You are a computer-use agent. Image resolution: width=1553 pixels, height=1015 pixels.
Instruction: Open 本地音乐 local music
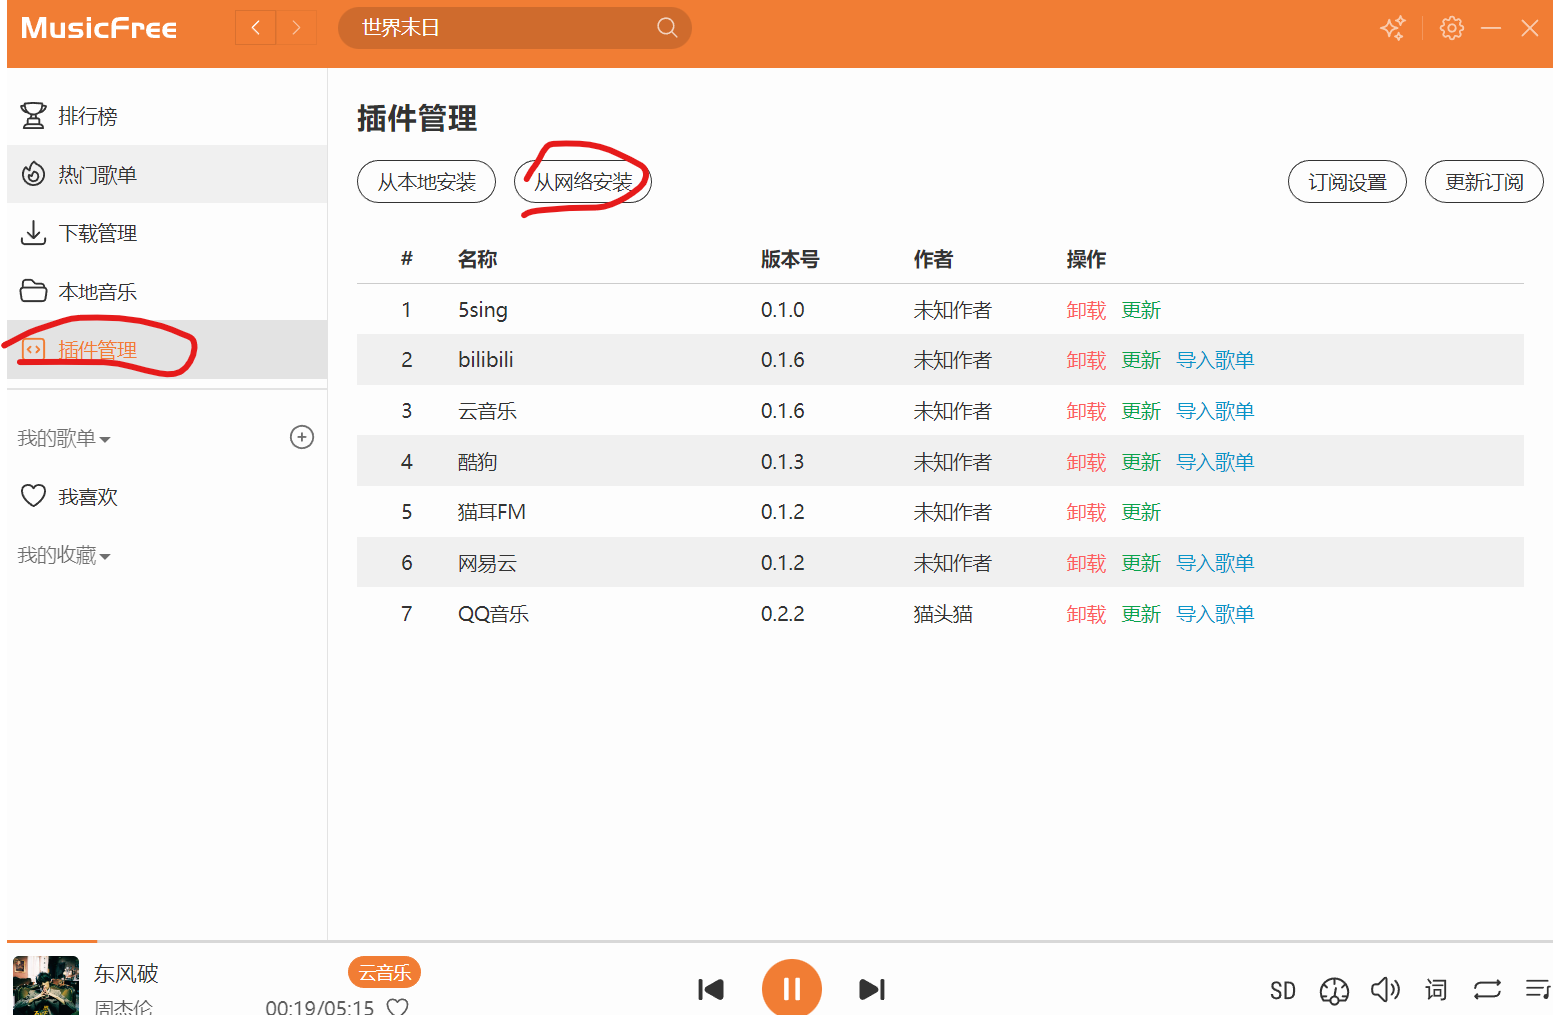tap(167, 291)
